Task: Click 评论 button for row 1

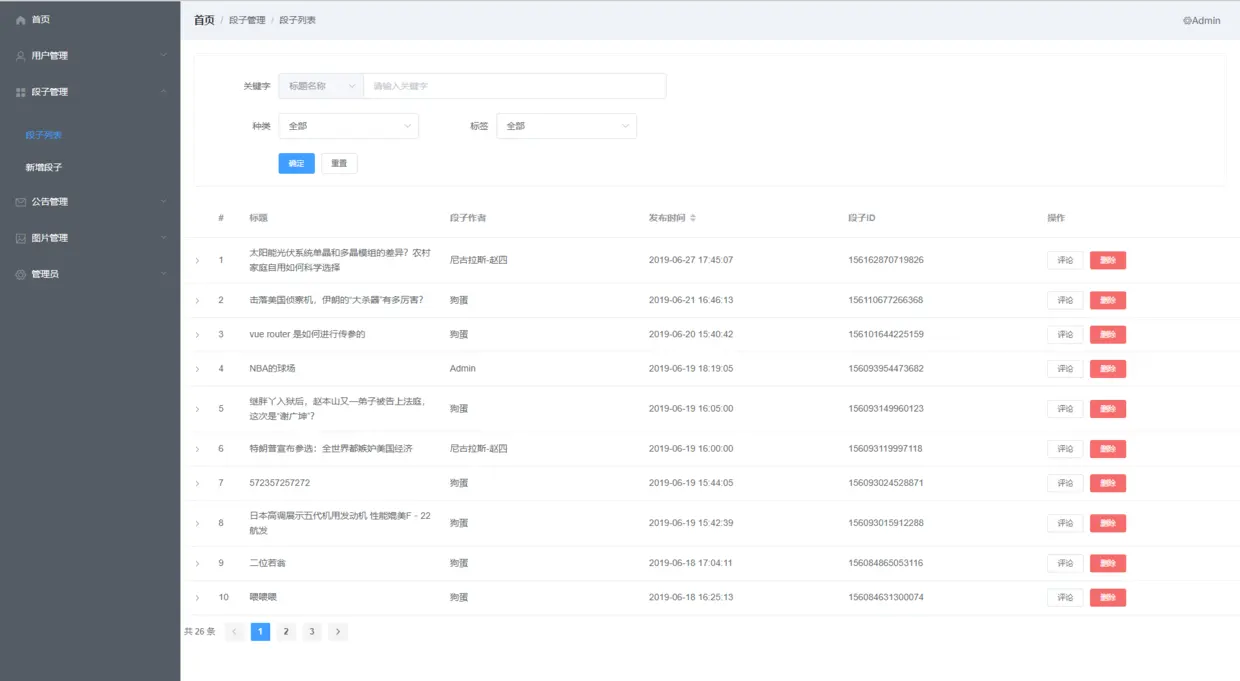Action: [x=1065, y=260]
